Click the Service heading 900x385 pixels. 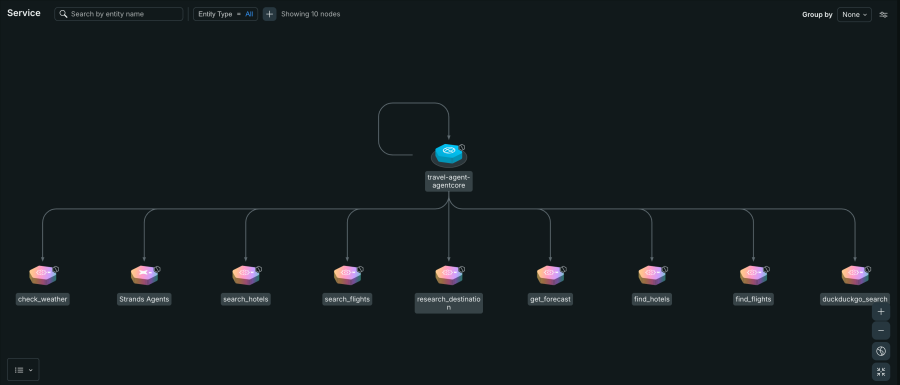tap(24, 13)
